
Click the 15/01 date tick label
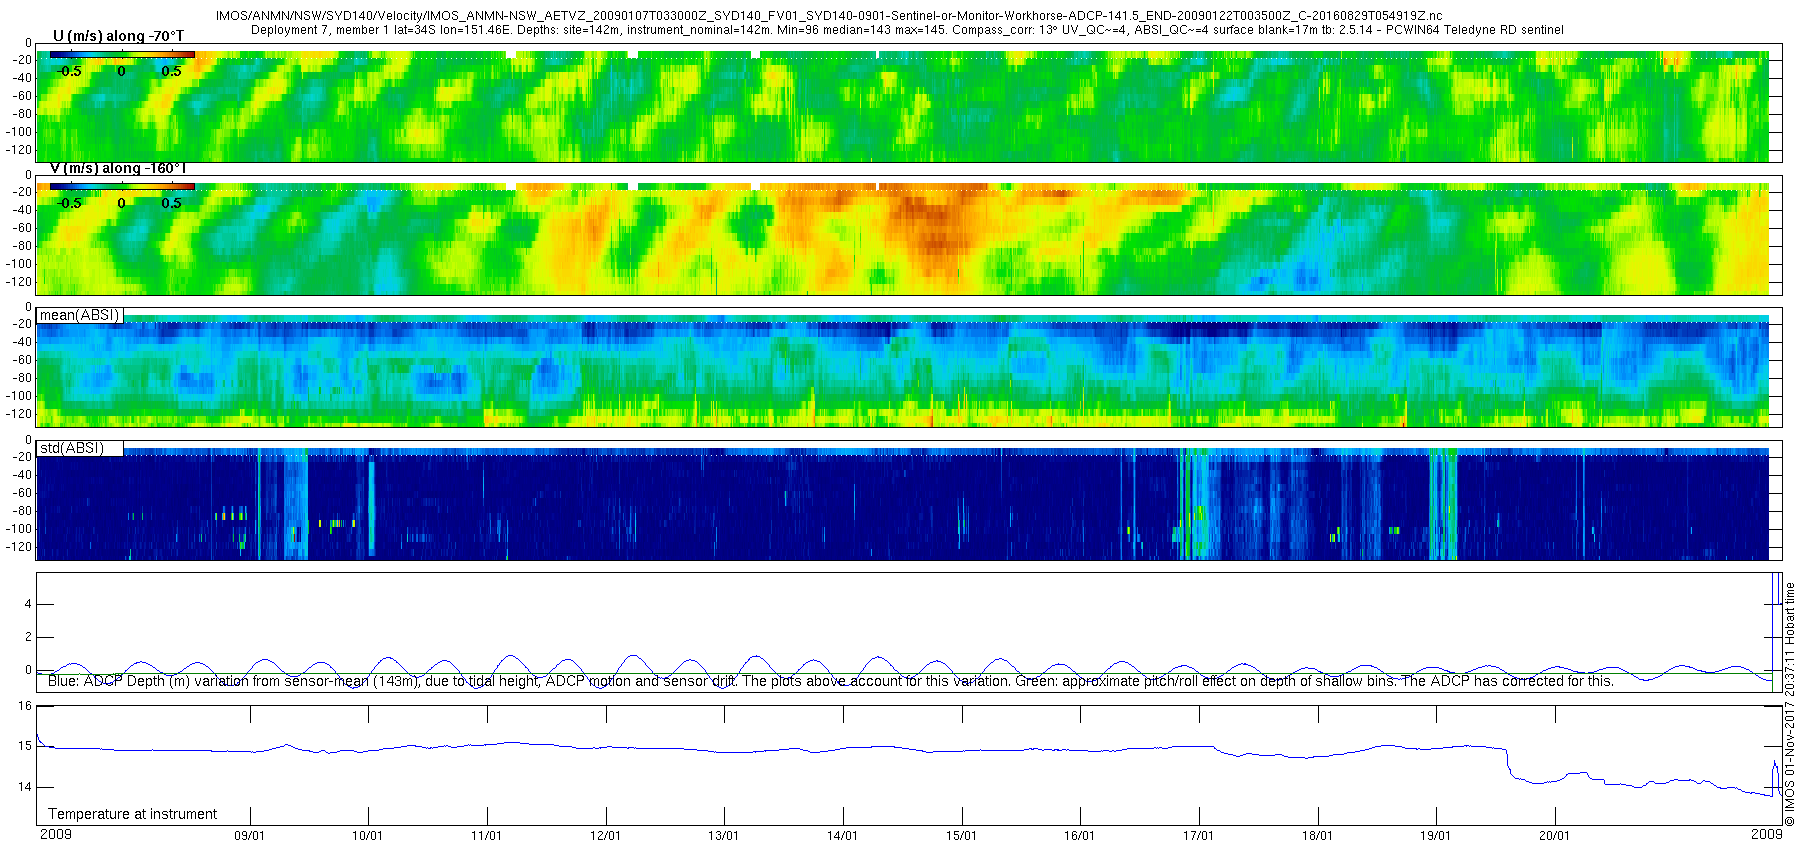pos(961,836)
